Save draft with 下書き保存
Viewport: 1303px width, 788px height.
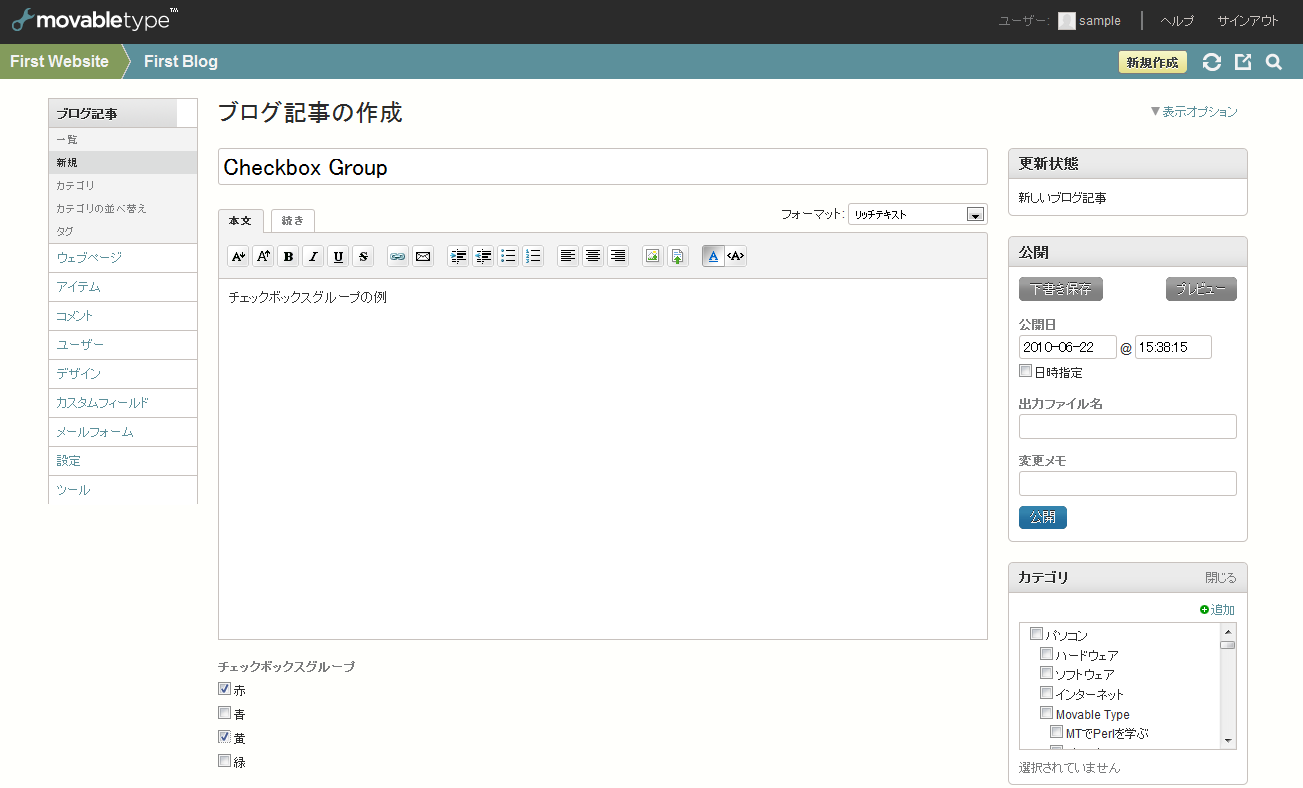tap(1061, 289)
